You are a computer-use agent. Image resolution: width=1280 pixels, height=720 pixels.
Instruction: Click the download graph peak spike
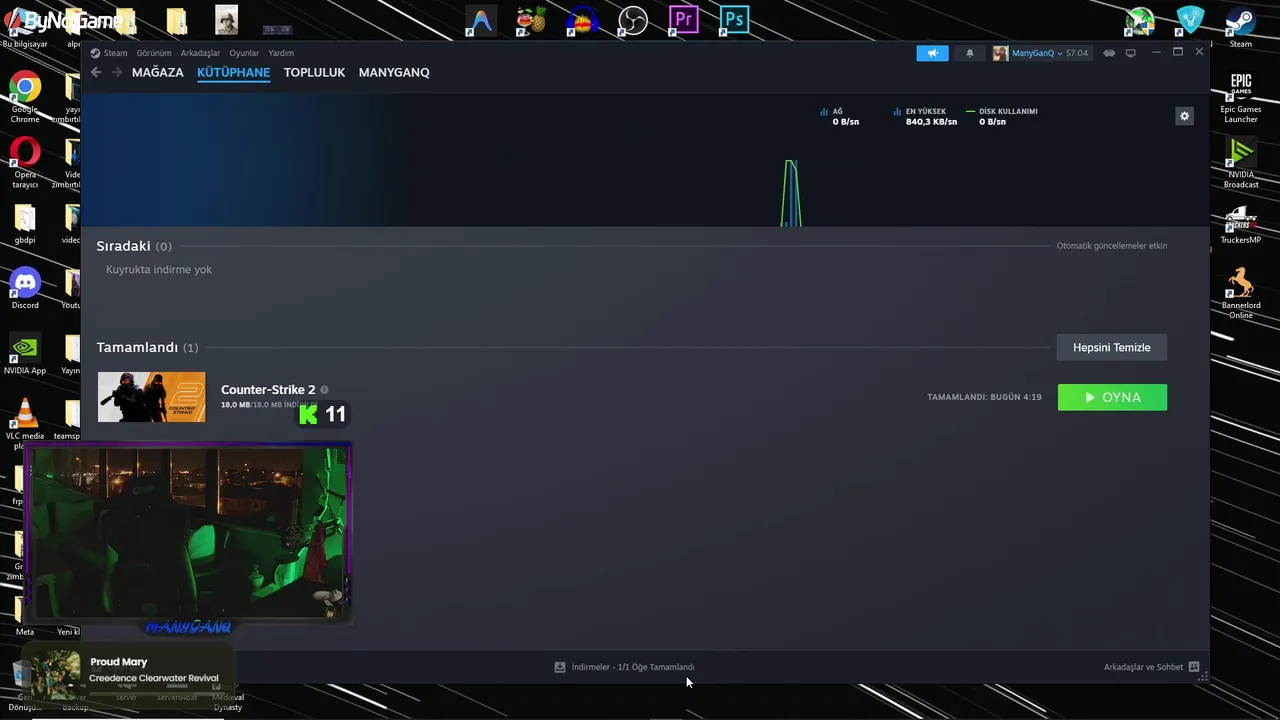791,193
